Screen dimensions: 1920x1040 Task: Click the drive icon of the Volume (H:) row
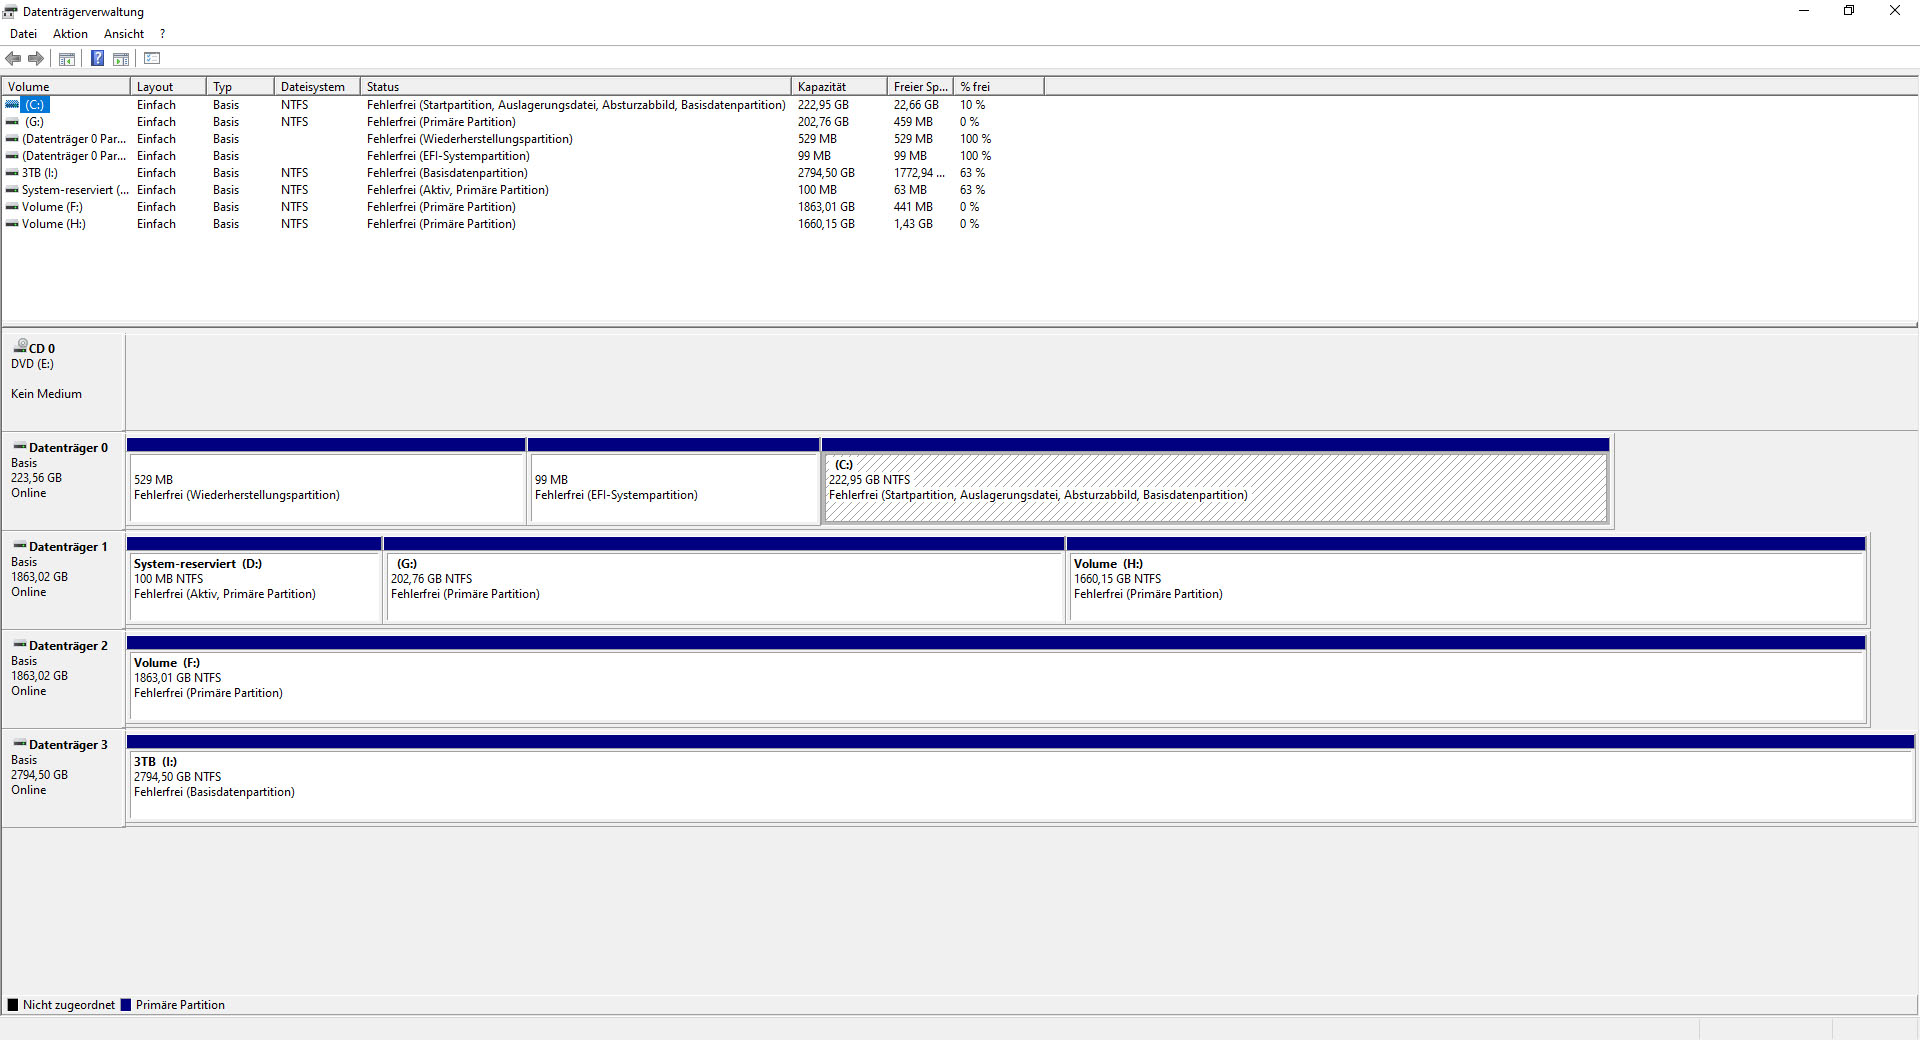[12, 223]
